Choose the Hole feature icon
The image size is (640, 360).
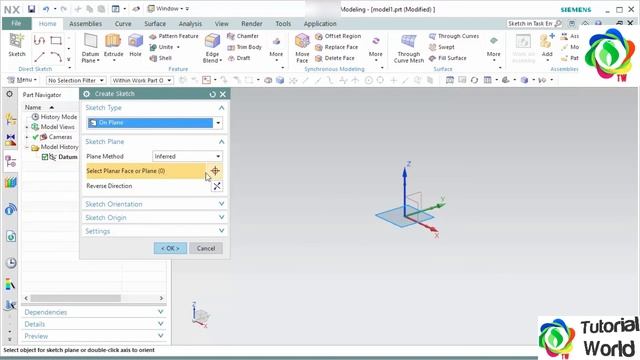click(135, 46)
